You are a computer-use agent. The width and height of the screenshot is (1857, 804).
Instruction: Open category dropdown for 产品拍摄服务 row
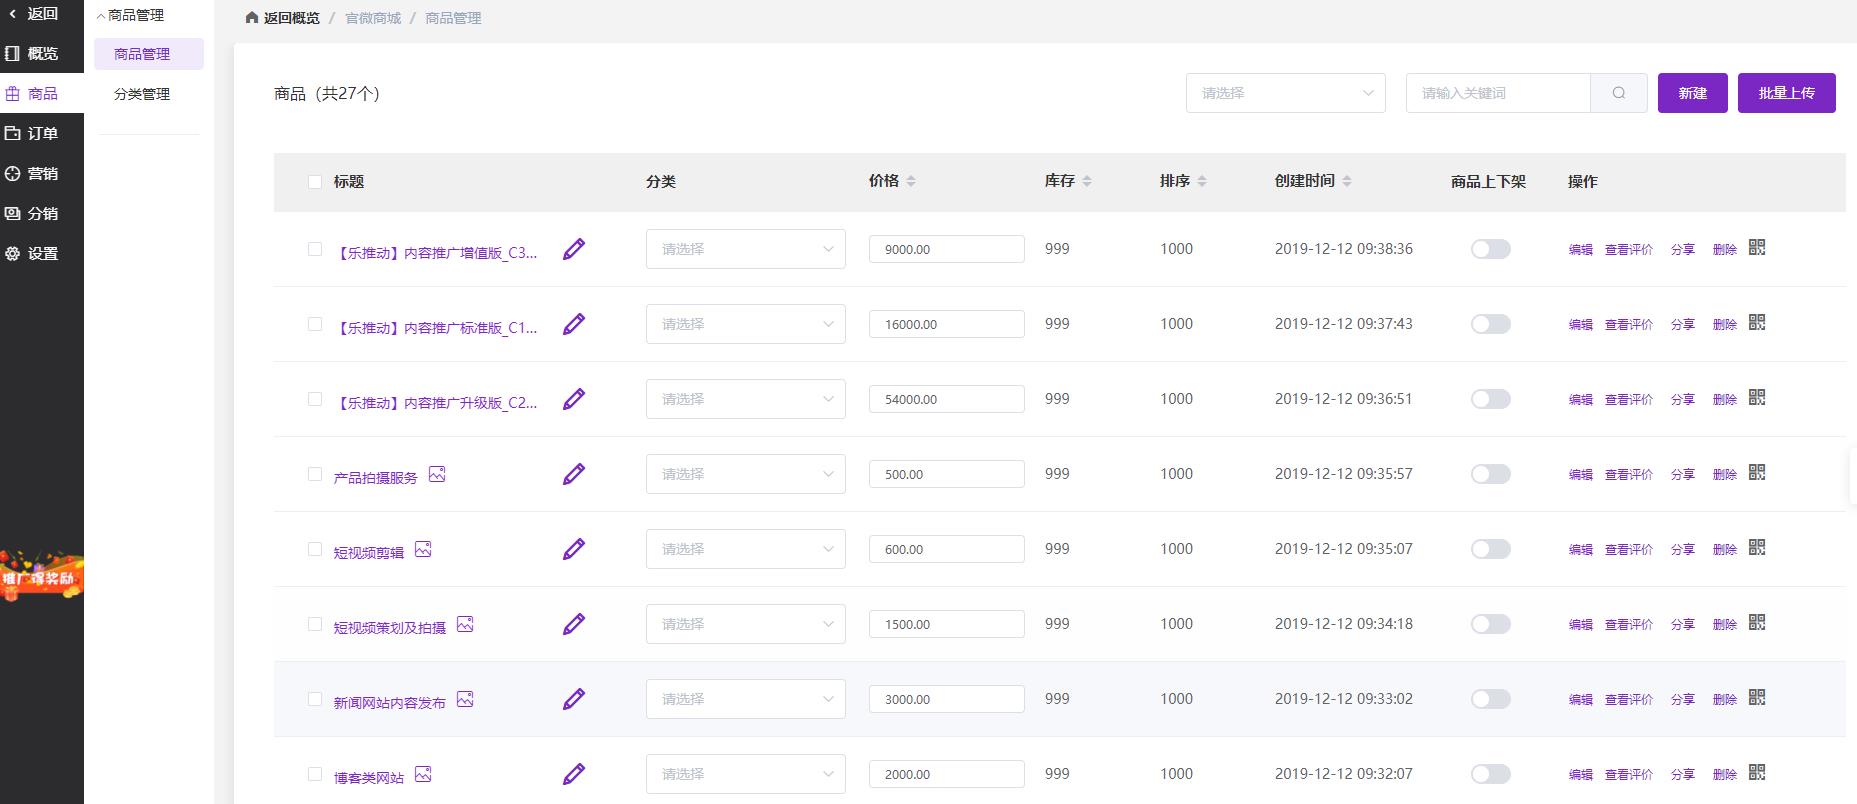coord(745,474)
